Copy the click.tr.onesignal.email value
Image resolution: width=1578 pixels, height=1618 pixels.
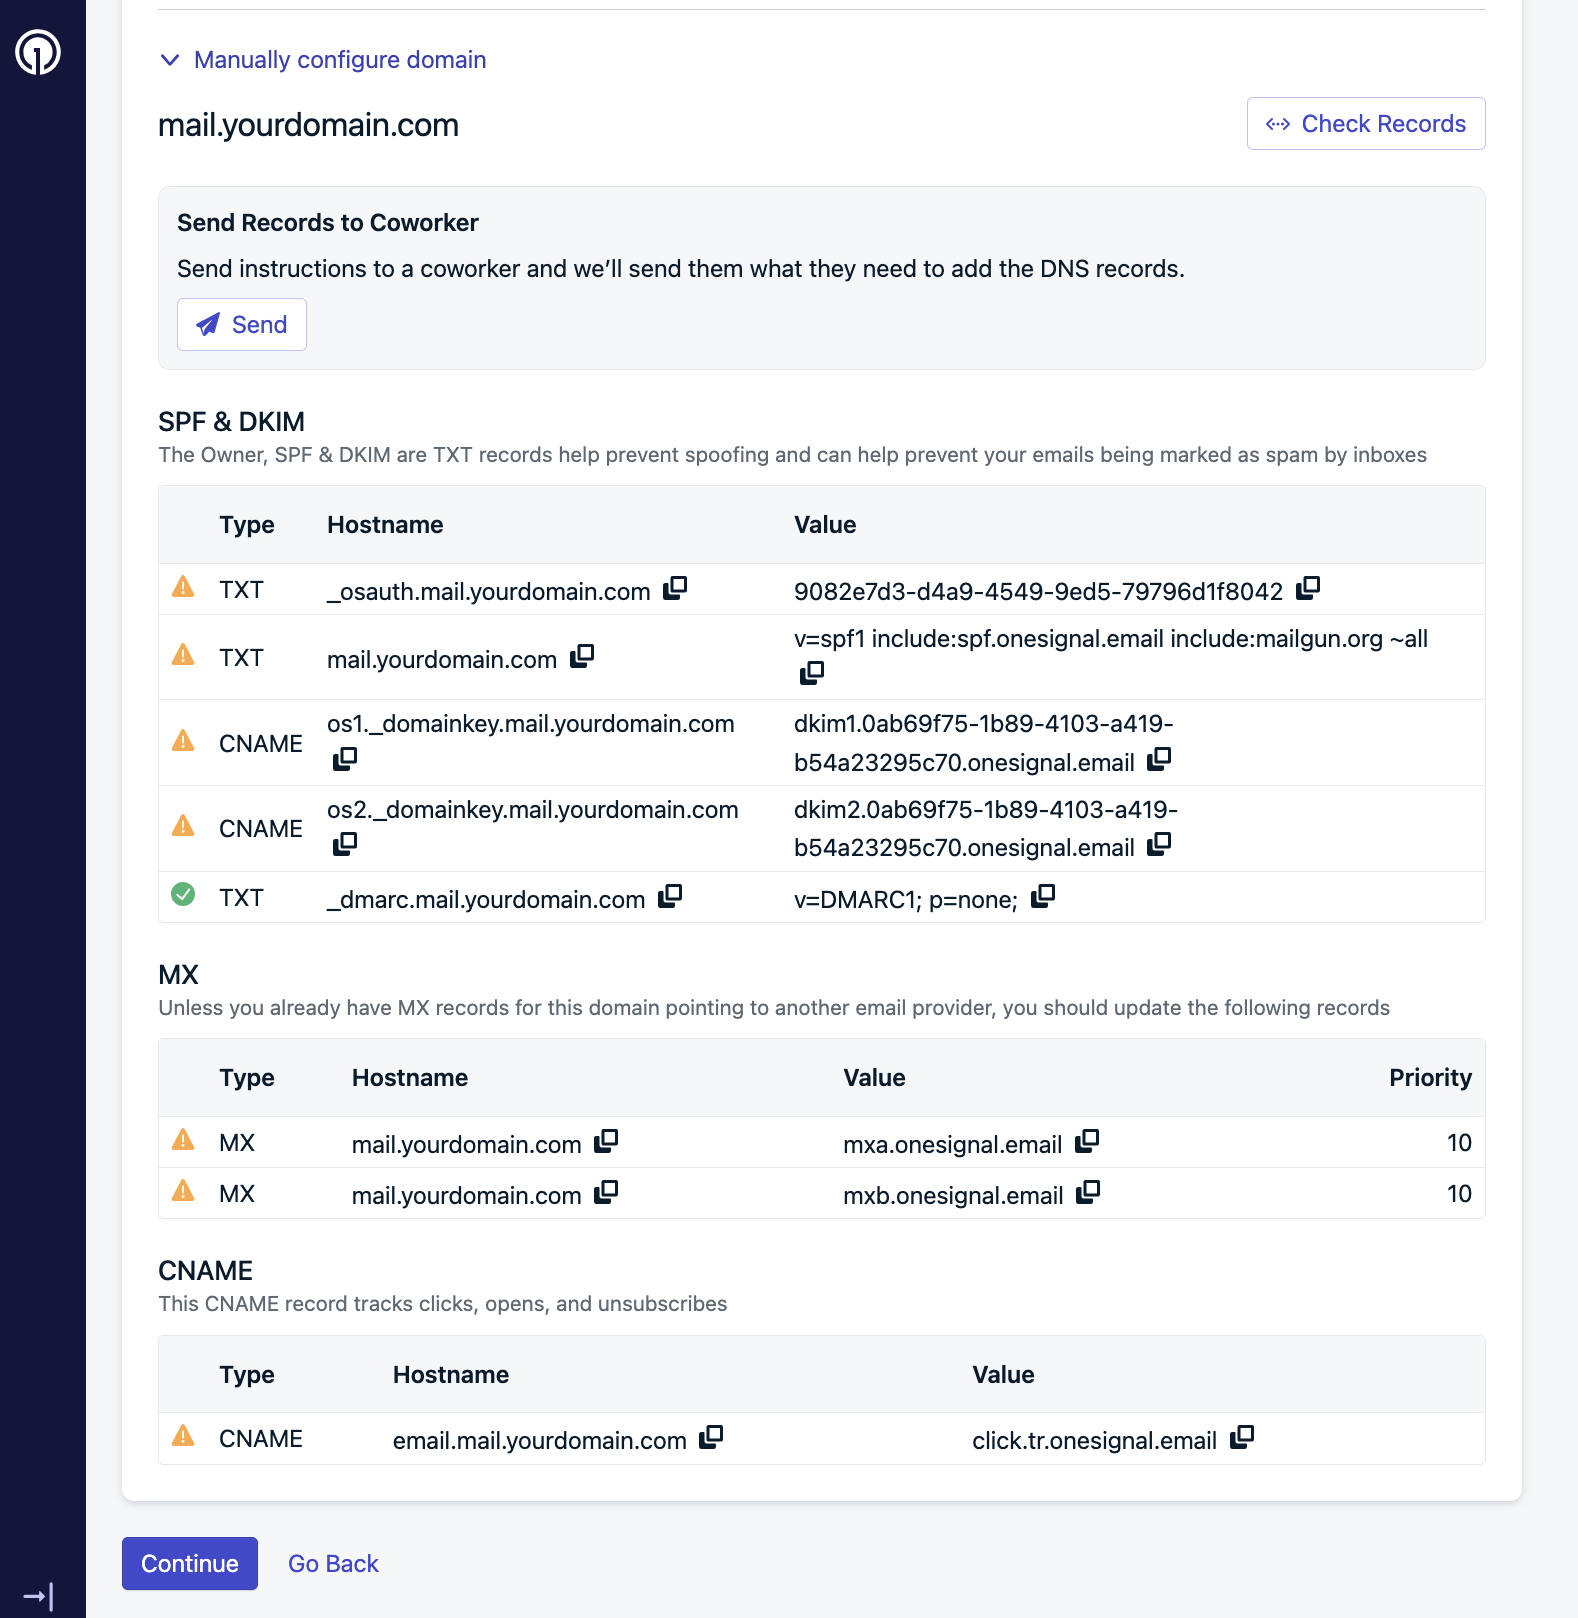coord(1242,1437)
